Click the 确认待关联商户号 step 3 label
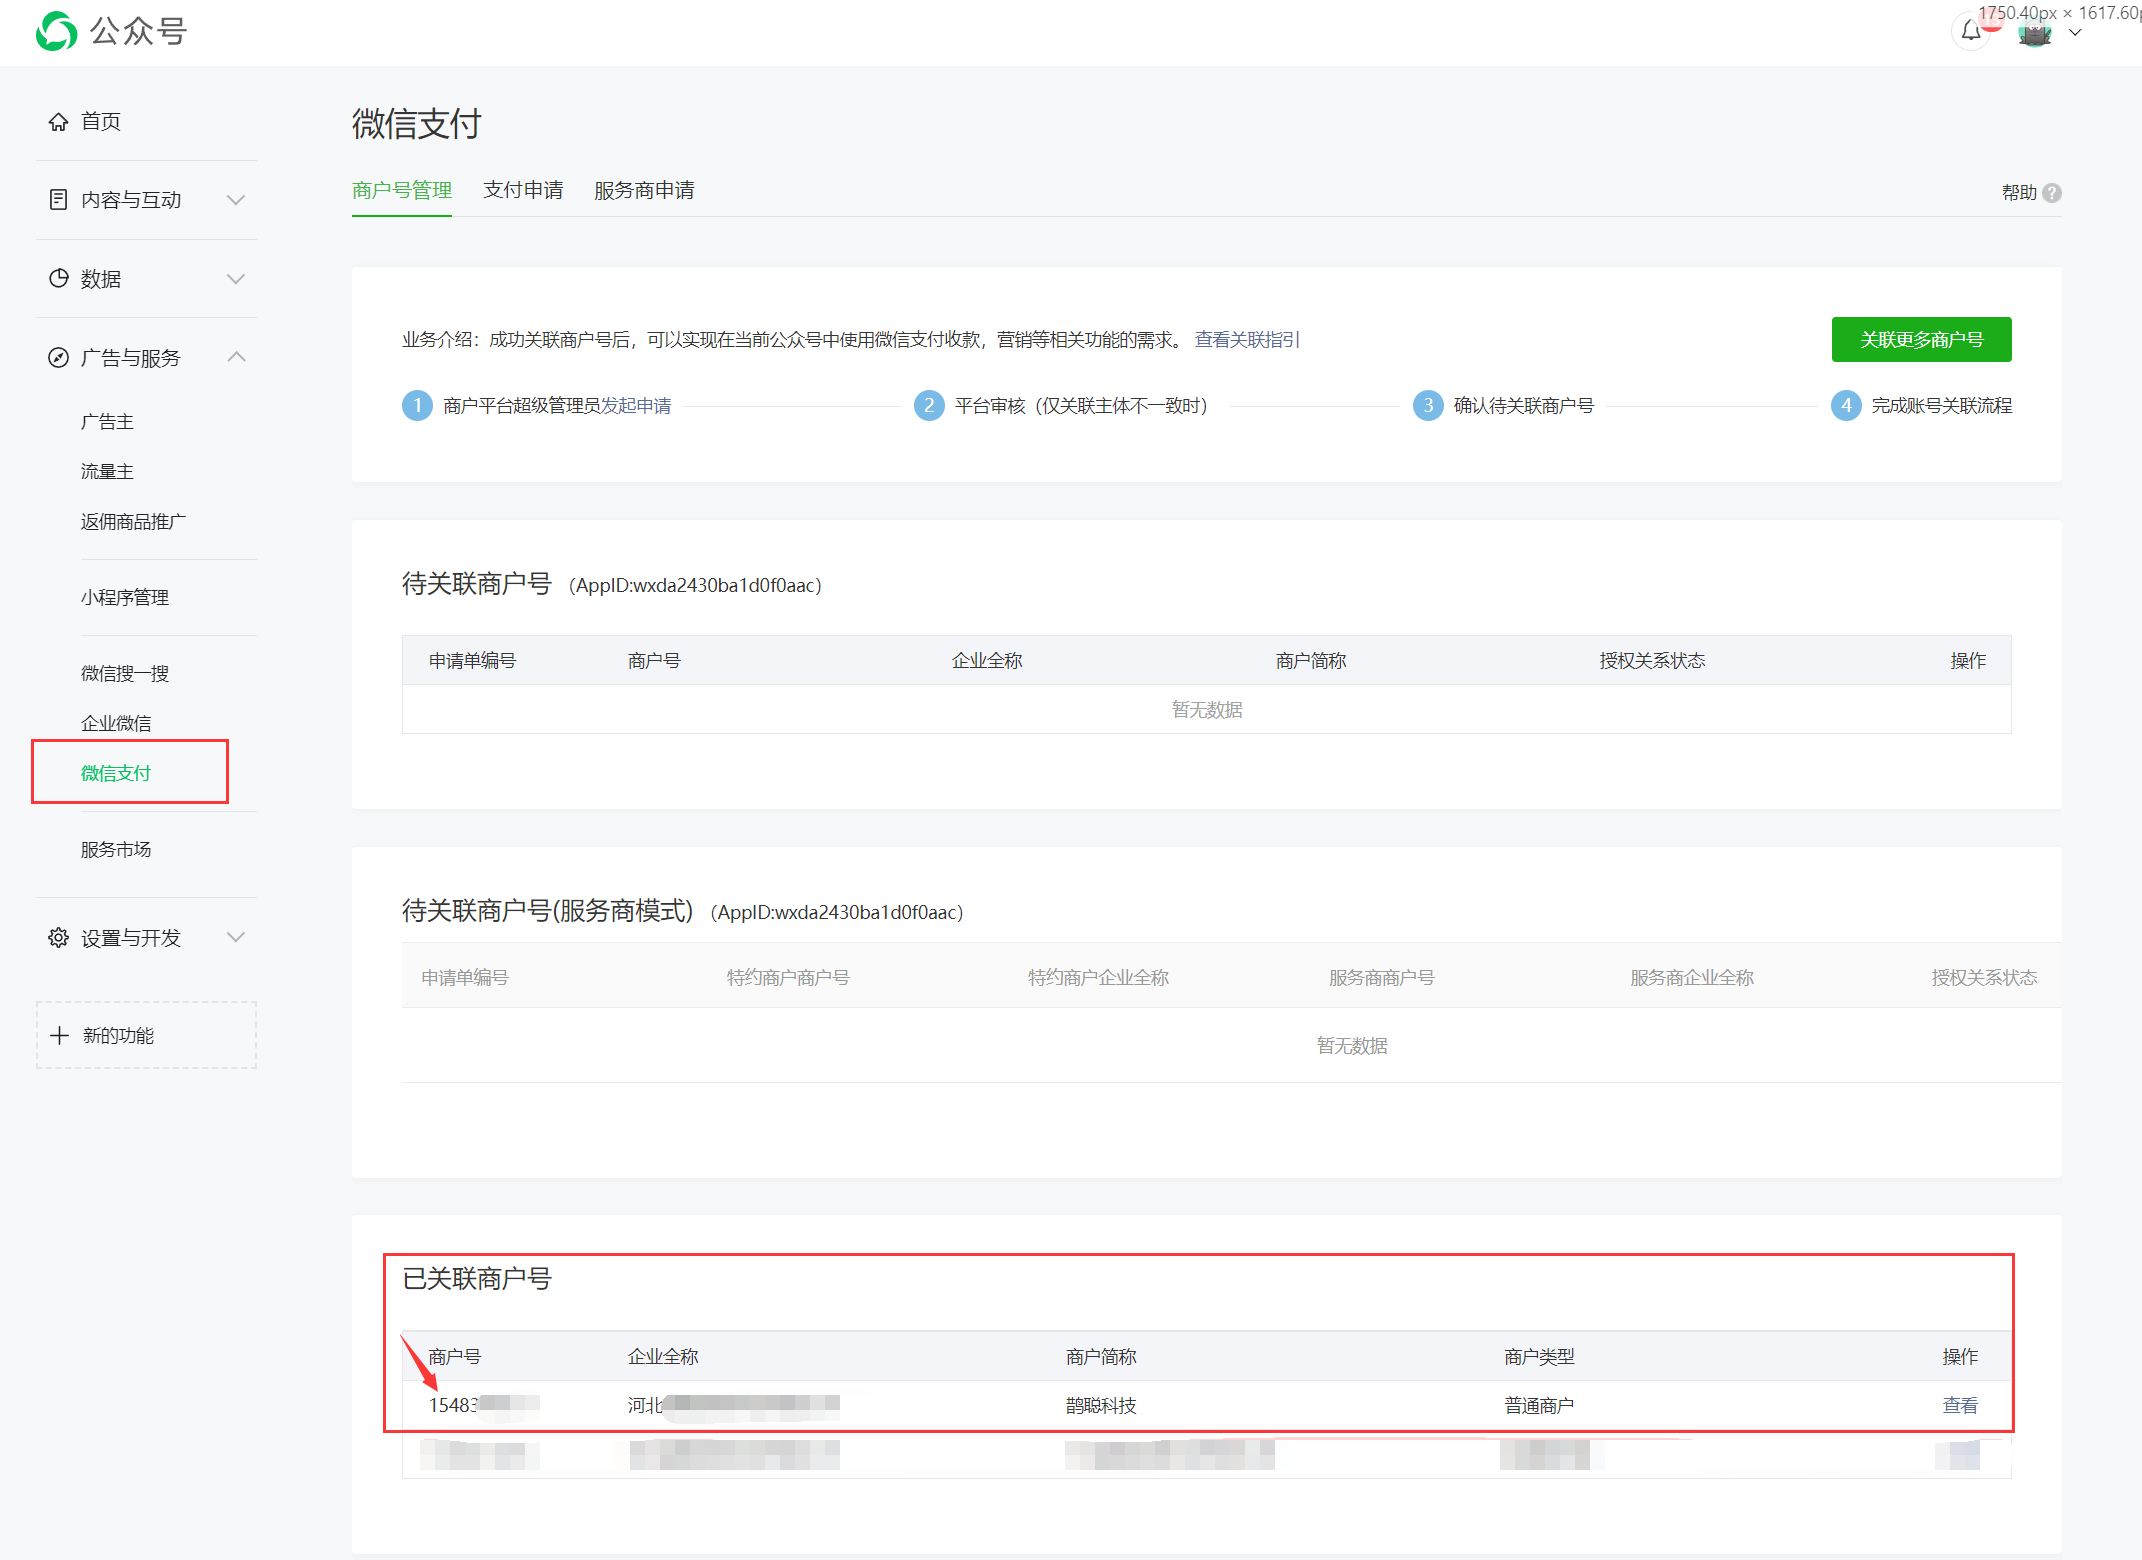This screenshot has width=2142, height=1560. (x=1523, y=405)
